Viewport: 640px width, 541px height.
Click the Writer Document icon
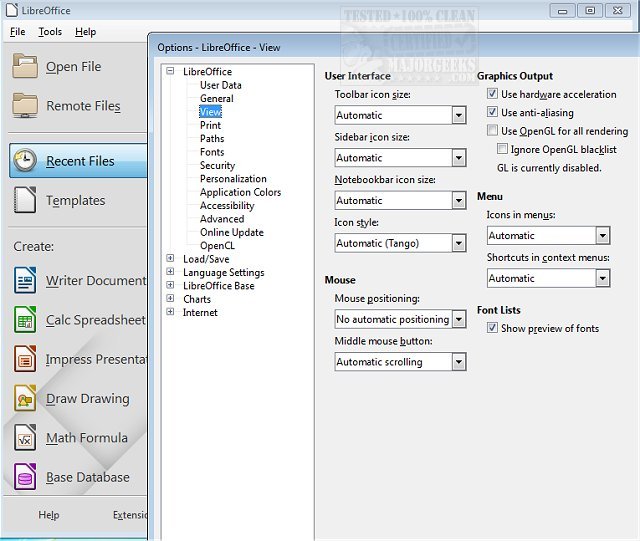tap(25, 280)
